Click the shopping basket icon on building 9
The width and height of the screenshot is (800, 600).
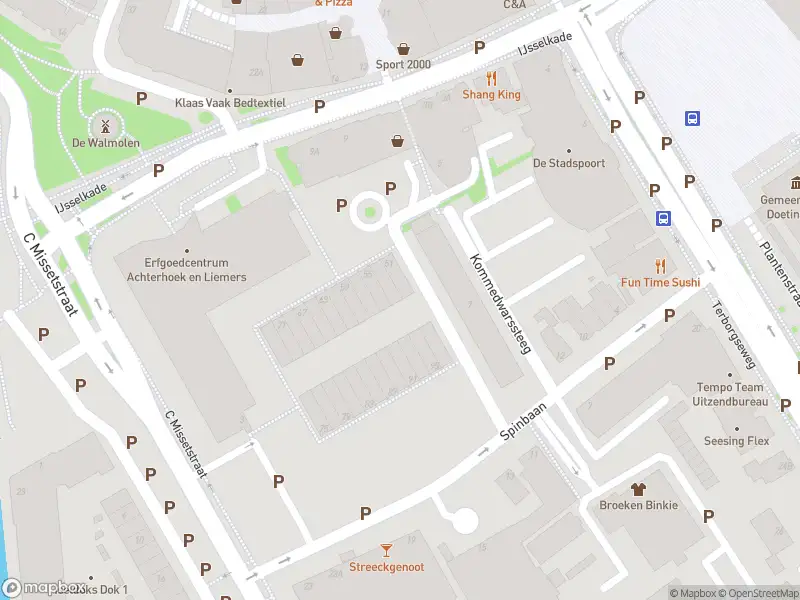coord(397,141)
